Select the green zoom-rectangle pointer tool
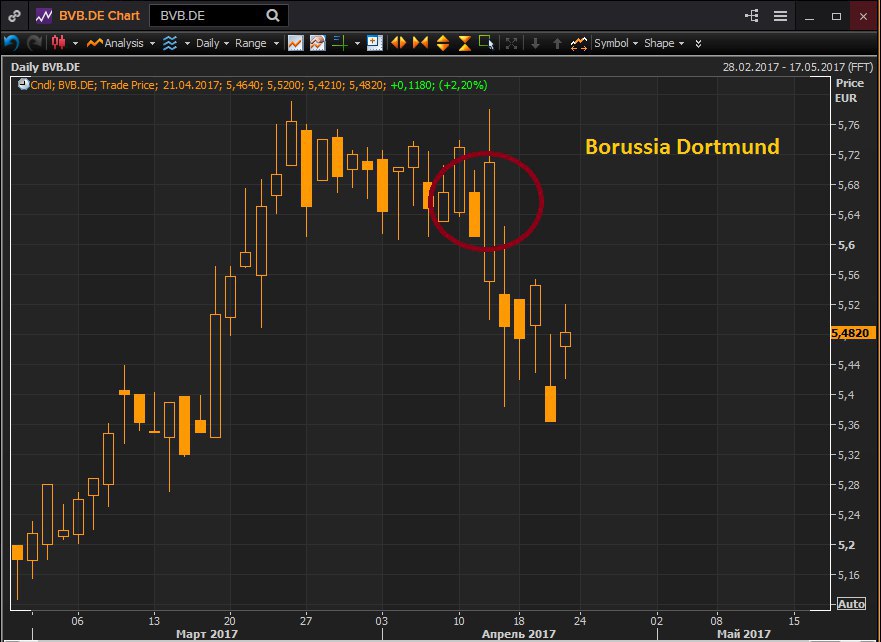The height and width of the screenshot is (642, 881). 487,43
